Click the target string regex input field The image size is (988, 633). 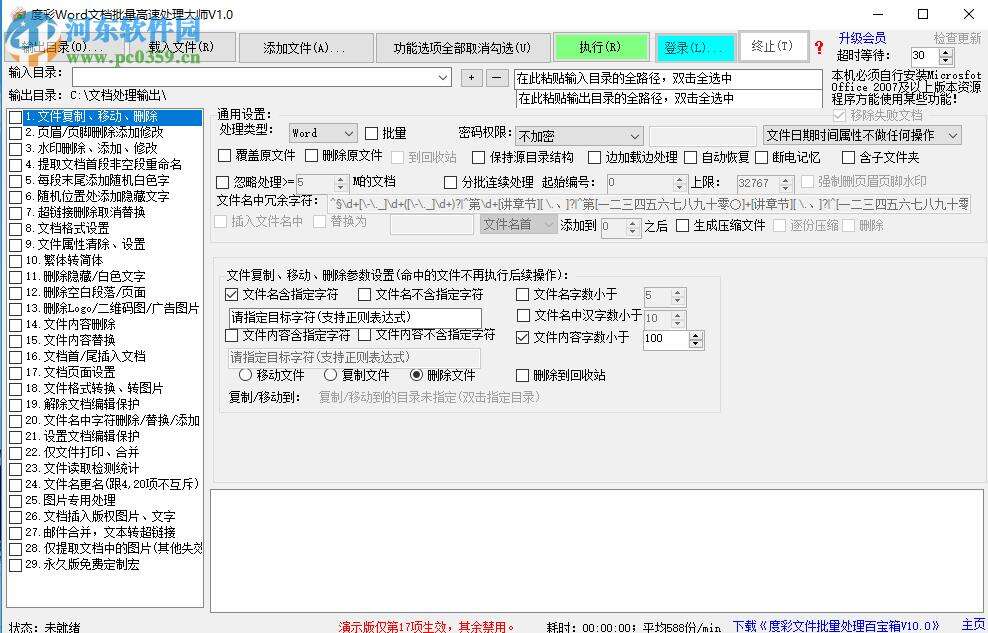point(354,318)
